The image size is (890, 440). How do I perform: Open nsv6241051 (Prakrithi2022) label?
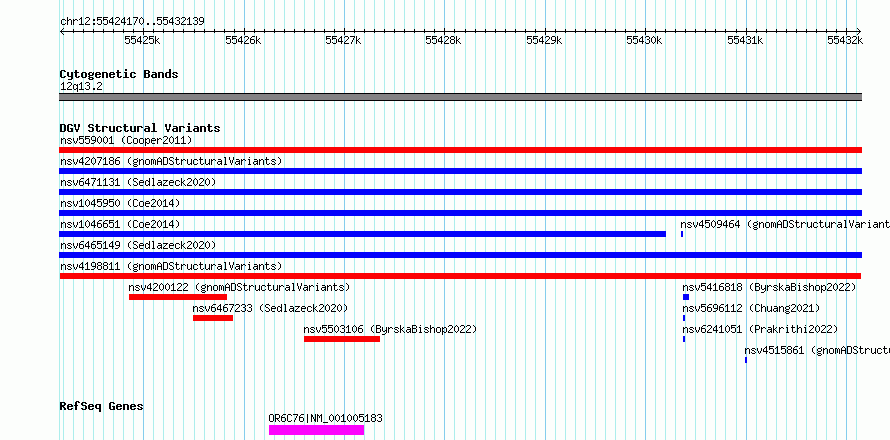[760, 329]
